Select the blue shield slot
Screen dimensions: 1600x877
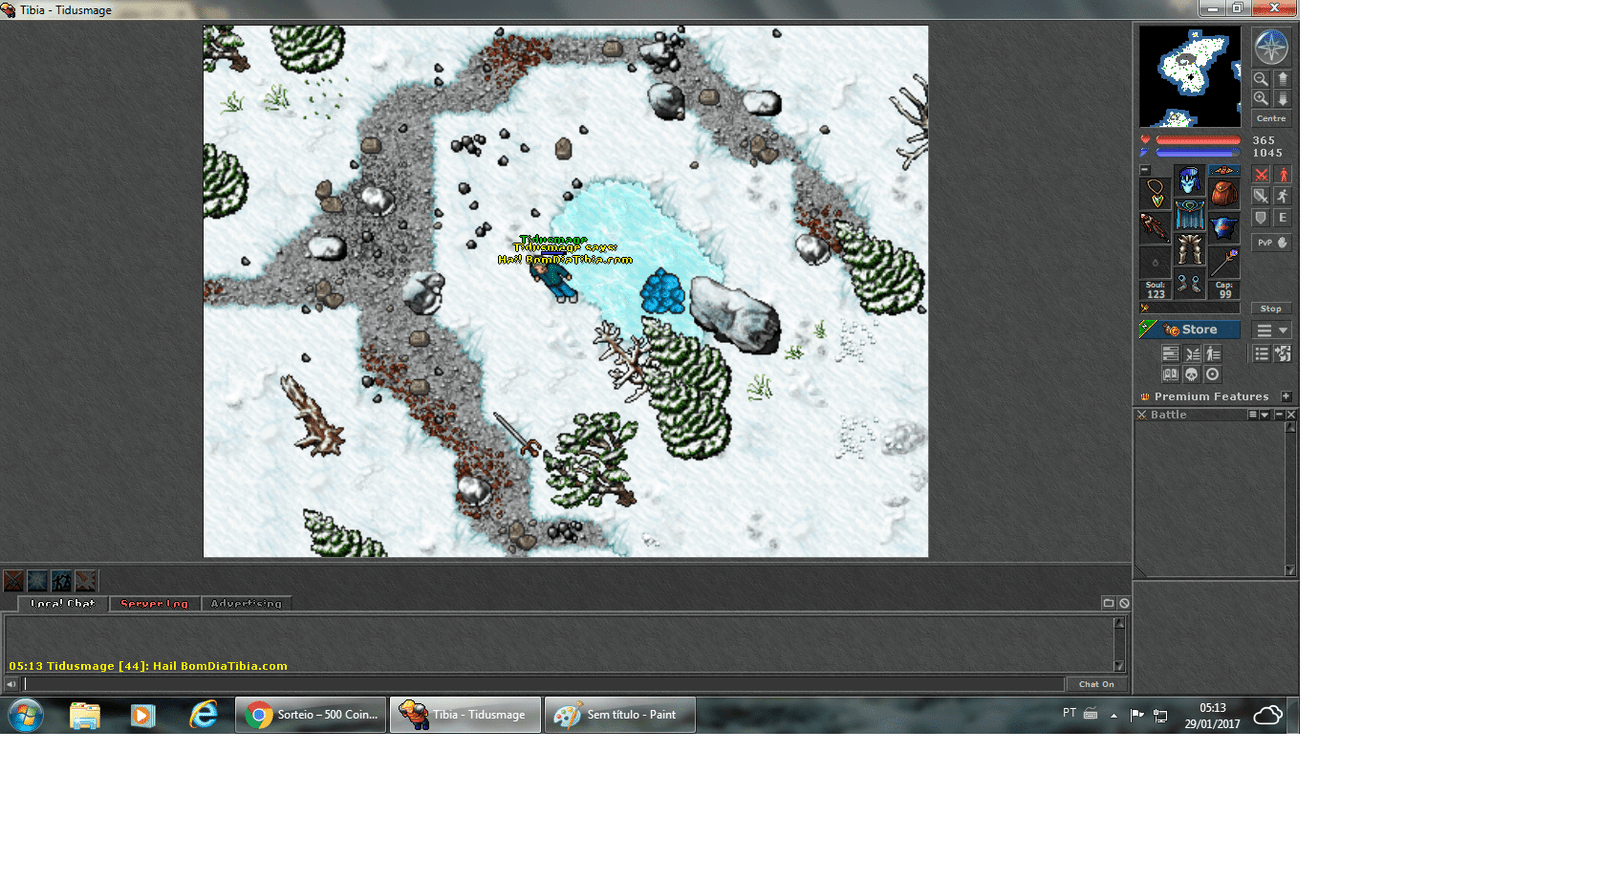tap(1224, 227)
